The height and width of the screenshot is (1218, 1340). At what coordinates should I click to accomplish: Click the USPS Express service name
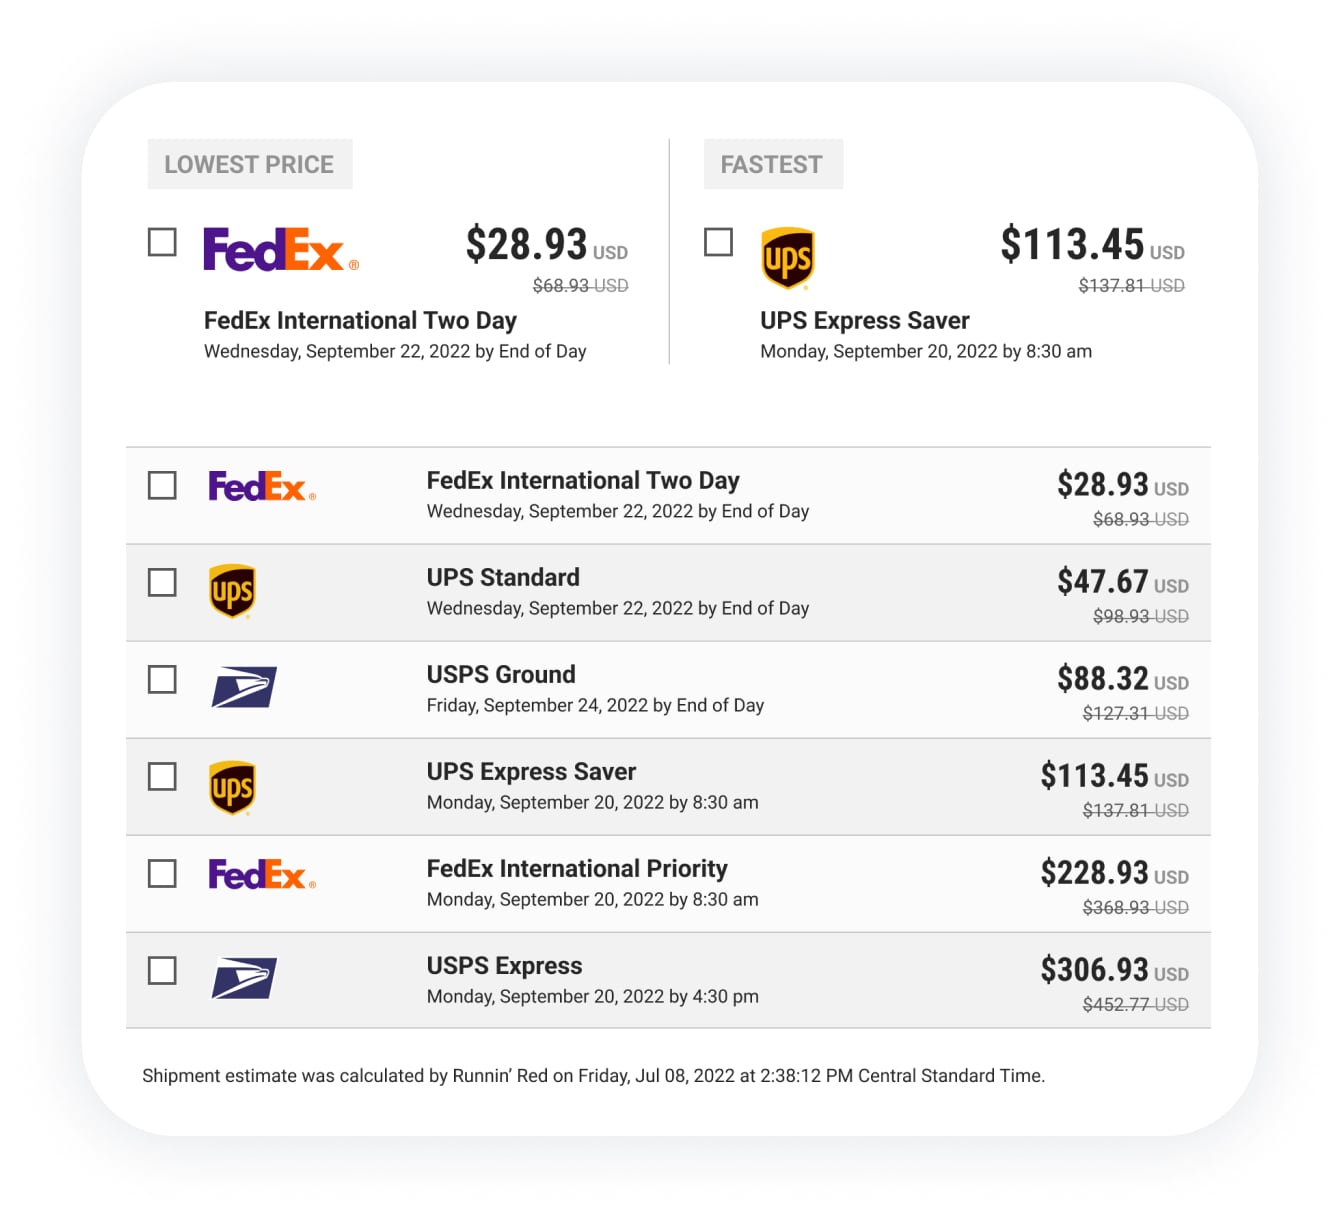pyautogui.click(x=504, y=965)
